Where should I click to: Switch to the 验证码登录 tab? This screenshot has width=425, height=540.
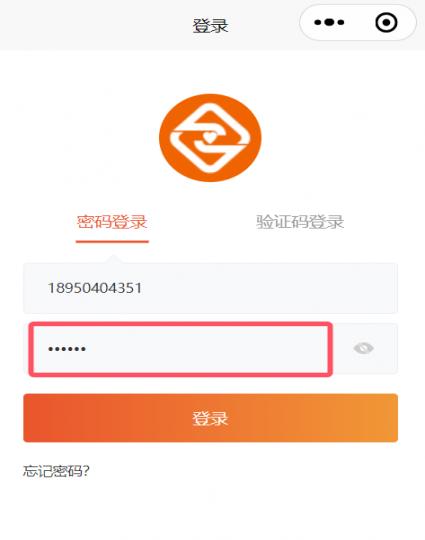pyautogui.click(x=300, y=221)
